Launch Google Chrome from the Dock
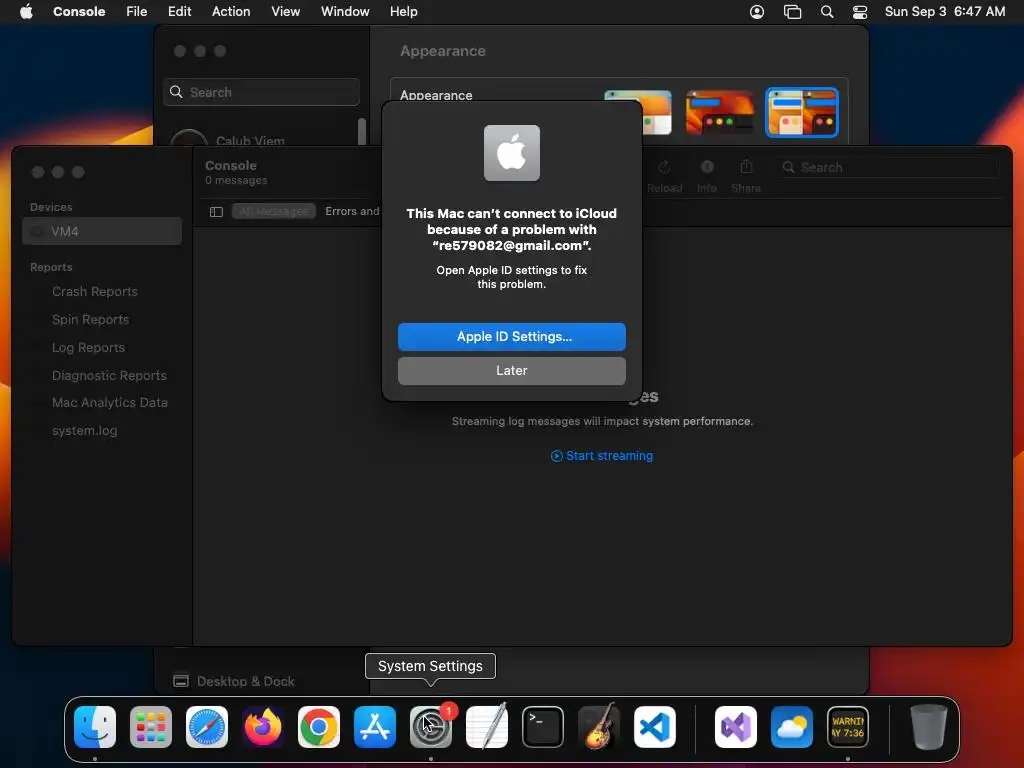Screen dimensions: 1024x768 (319, 727)
